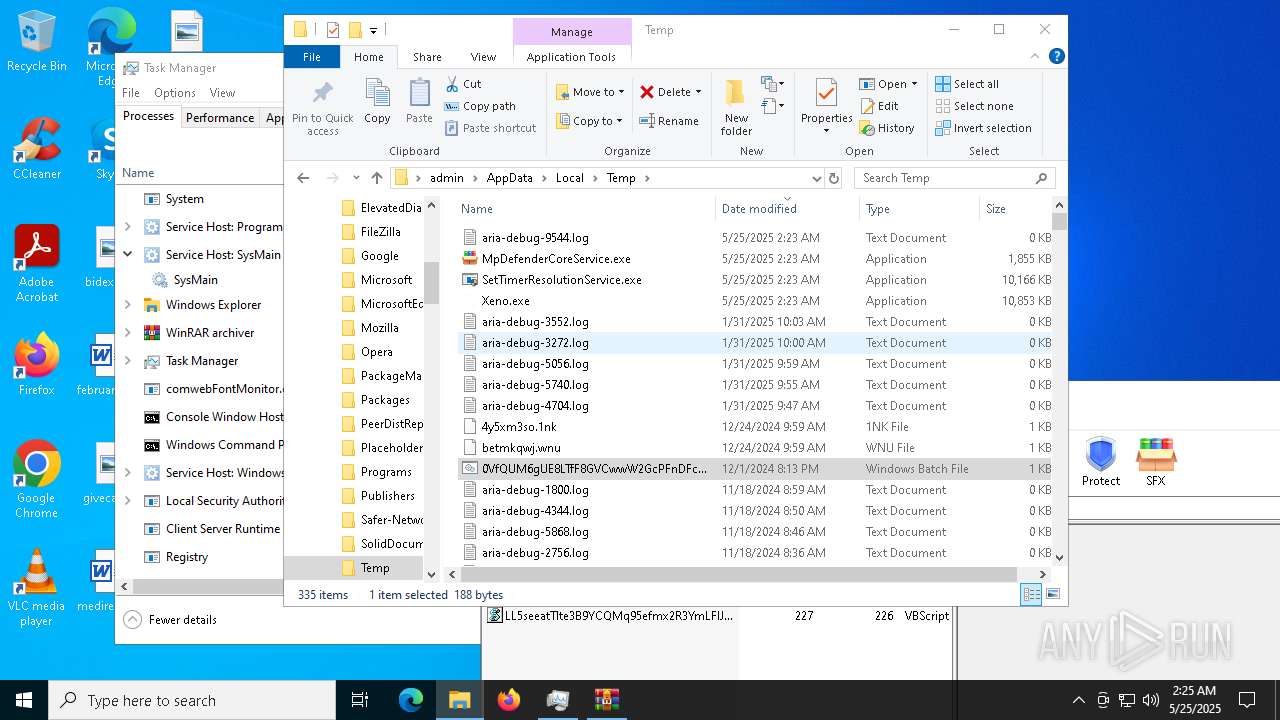Click Rename in Organize group

pos(669,121)
